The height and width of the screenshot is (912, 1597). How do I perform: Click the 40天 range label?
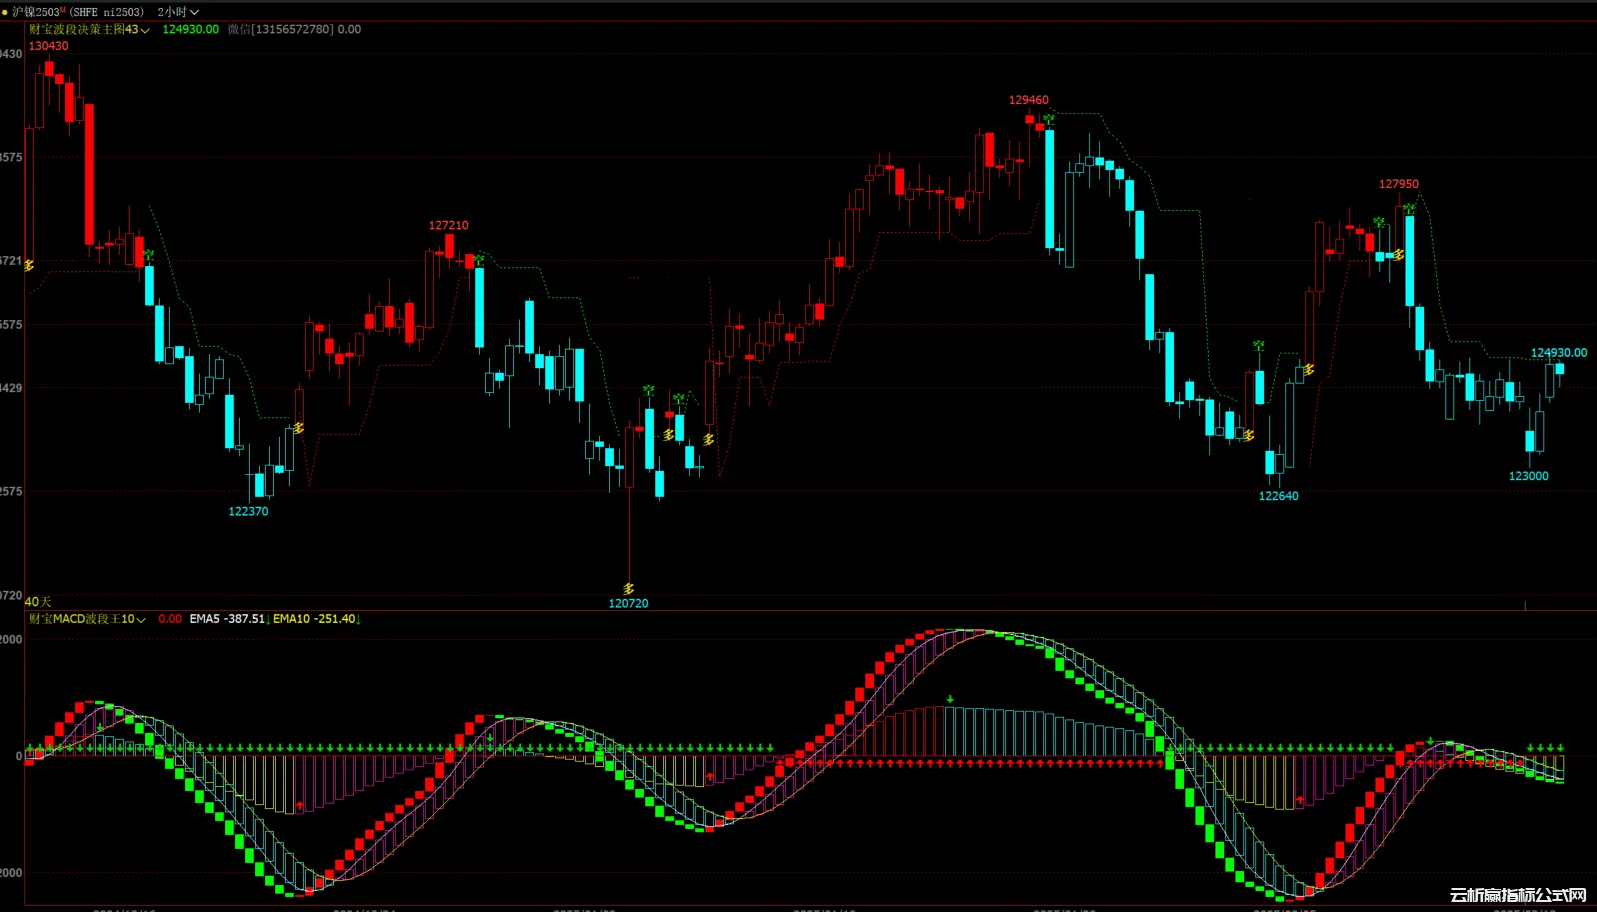point(38,601)
